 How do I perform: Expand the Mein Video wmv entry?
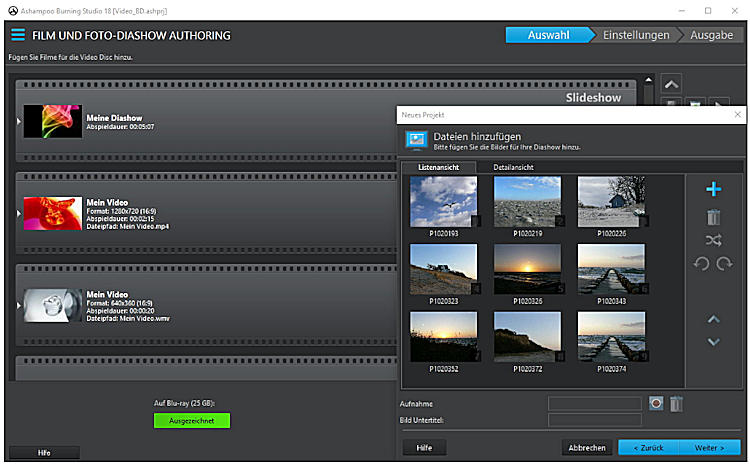(19, 305)
